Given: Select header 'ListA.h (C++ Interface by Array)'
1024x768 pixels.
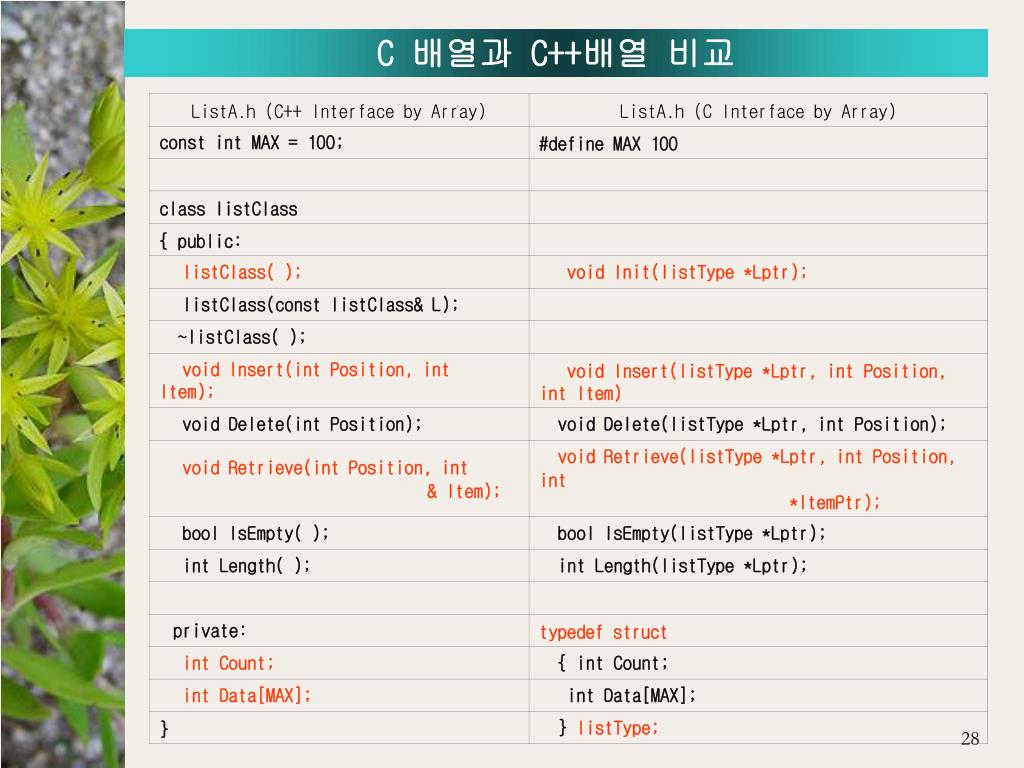Looking at the screenshot, I should (x=338, y=112).
